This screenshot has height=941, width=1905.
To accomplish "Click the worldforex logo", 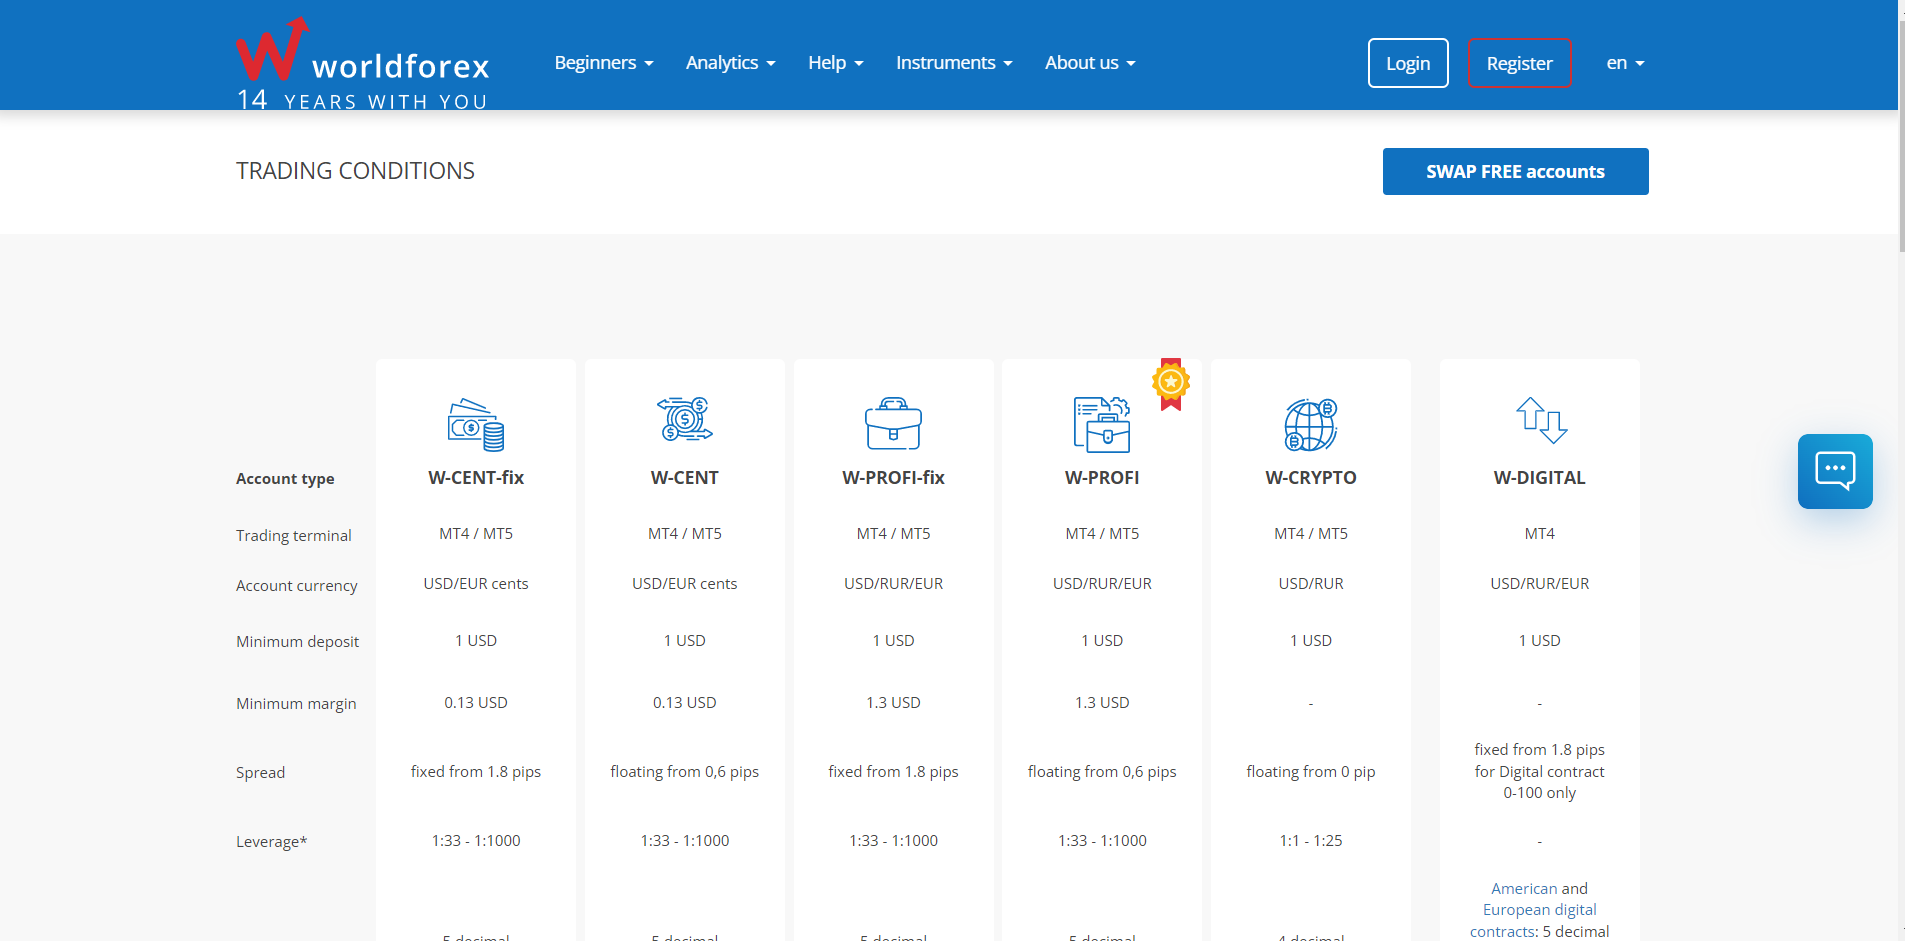I will (363, 63).
